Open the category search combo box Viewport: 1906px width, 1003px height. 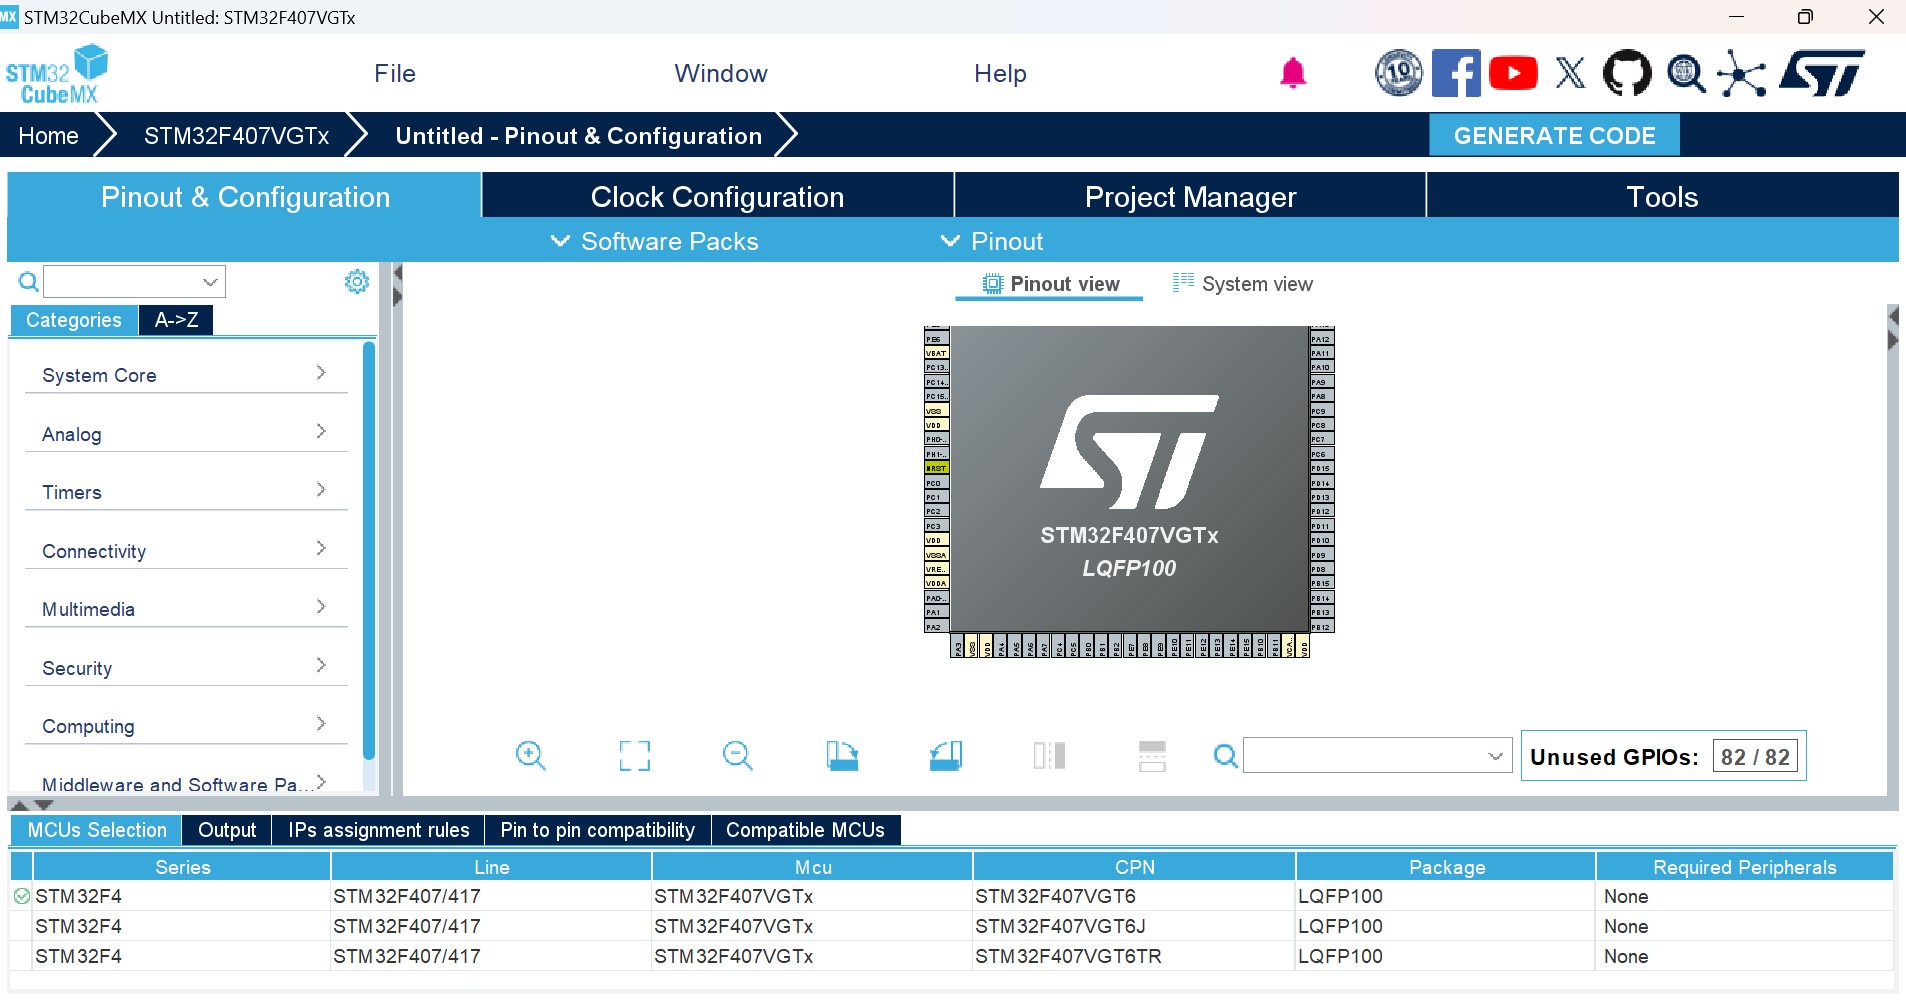[134, 282]
